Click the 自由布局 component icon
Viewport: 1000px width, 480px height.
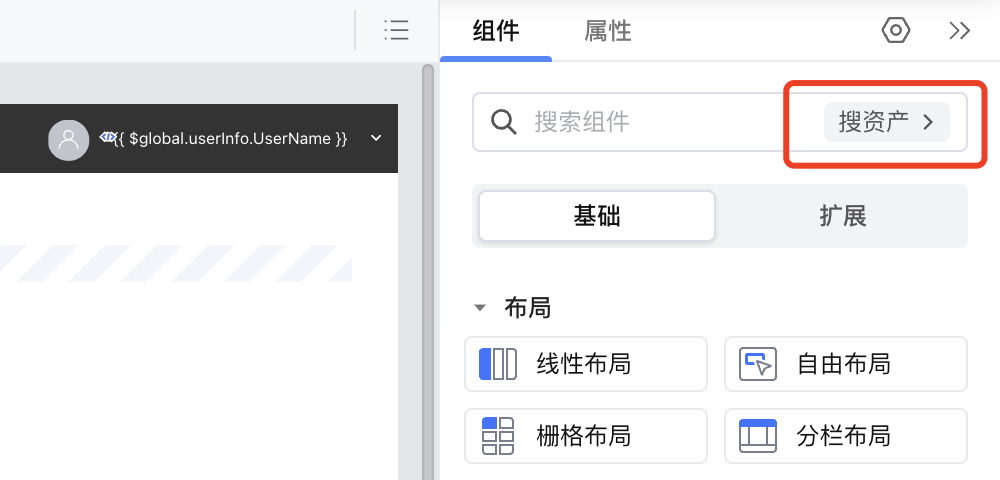coord(758,364)
